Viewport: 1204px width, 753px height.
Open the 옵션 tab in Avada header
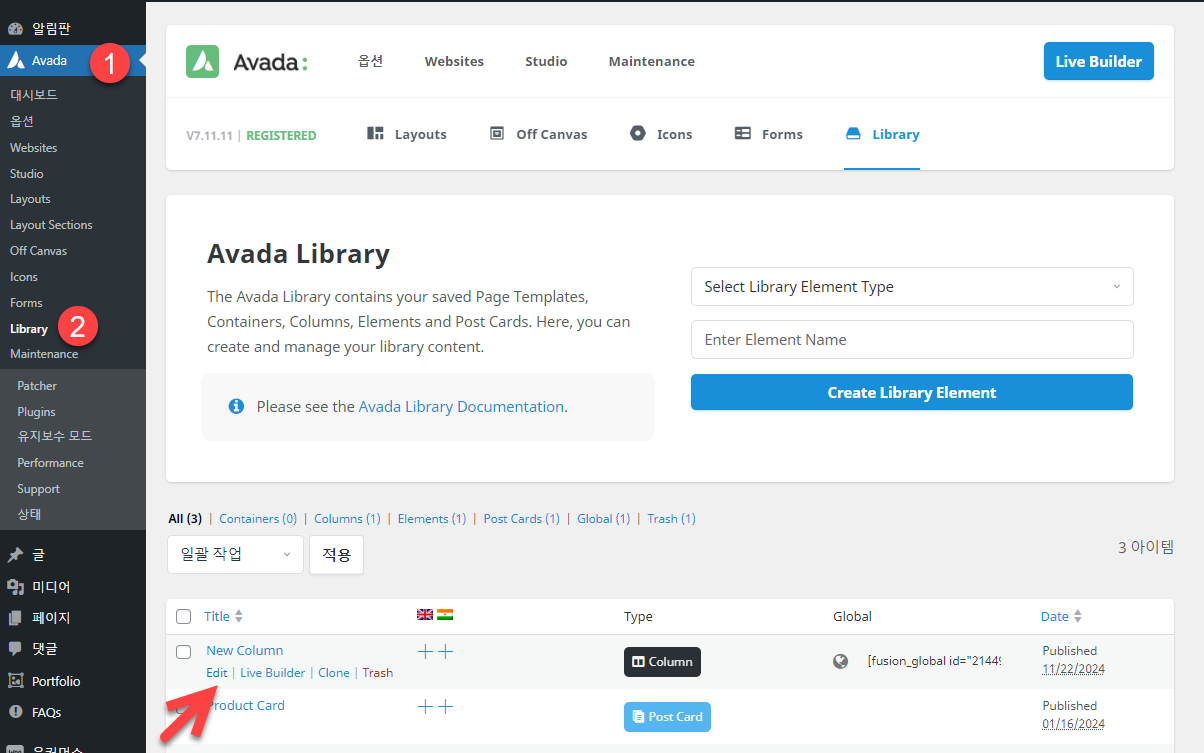click(x=370, y=61)
